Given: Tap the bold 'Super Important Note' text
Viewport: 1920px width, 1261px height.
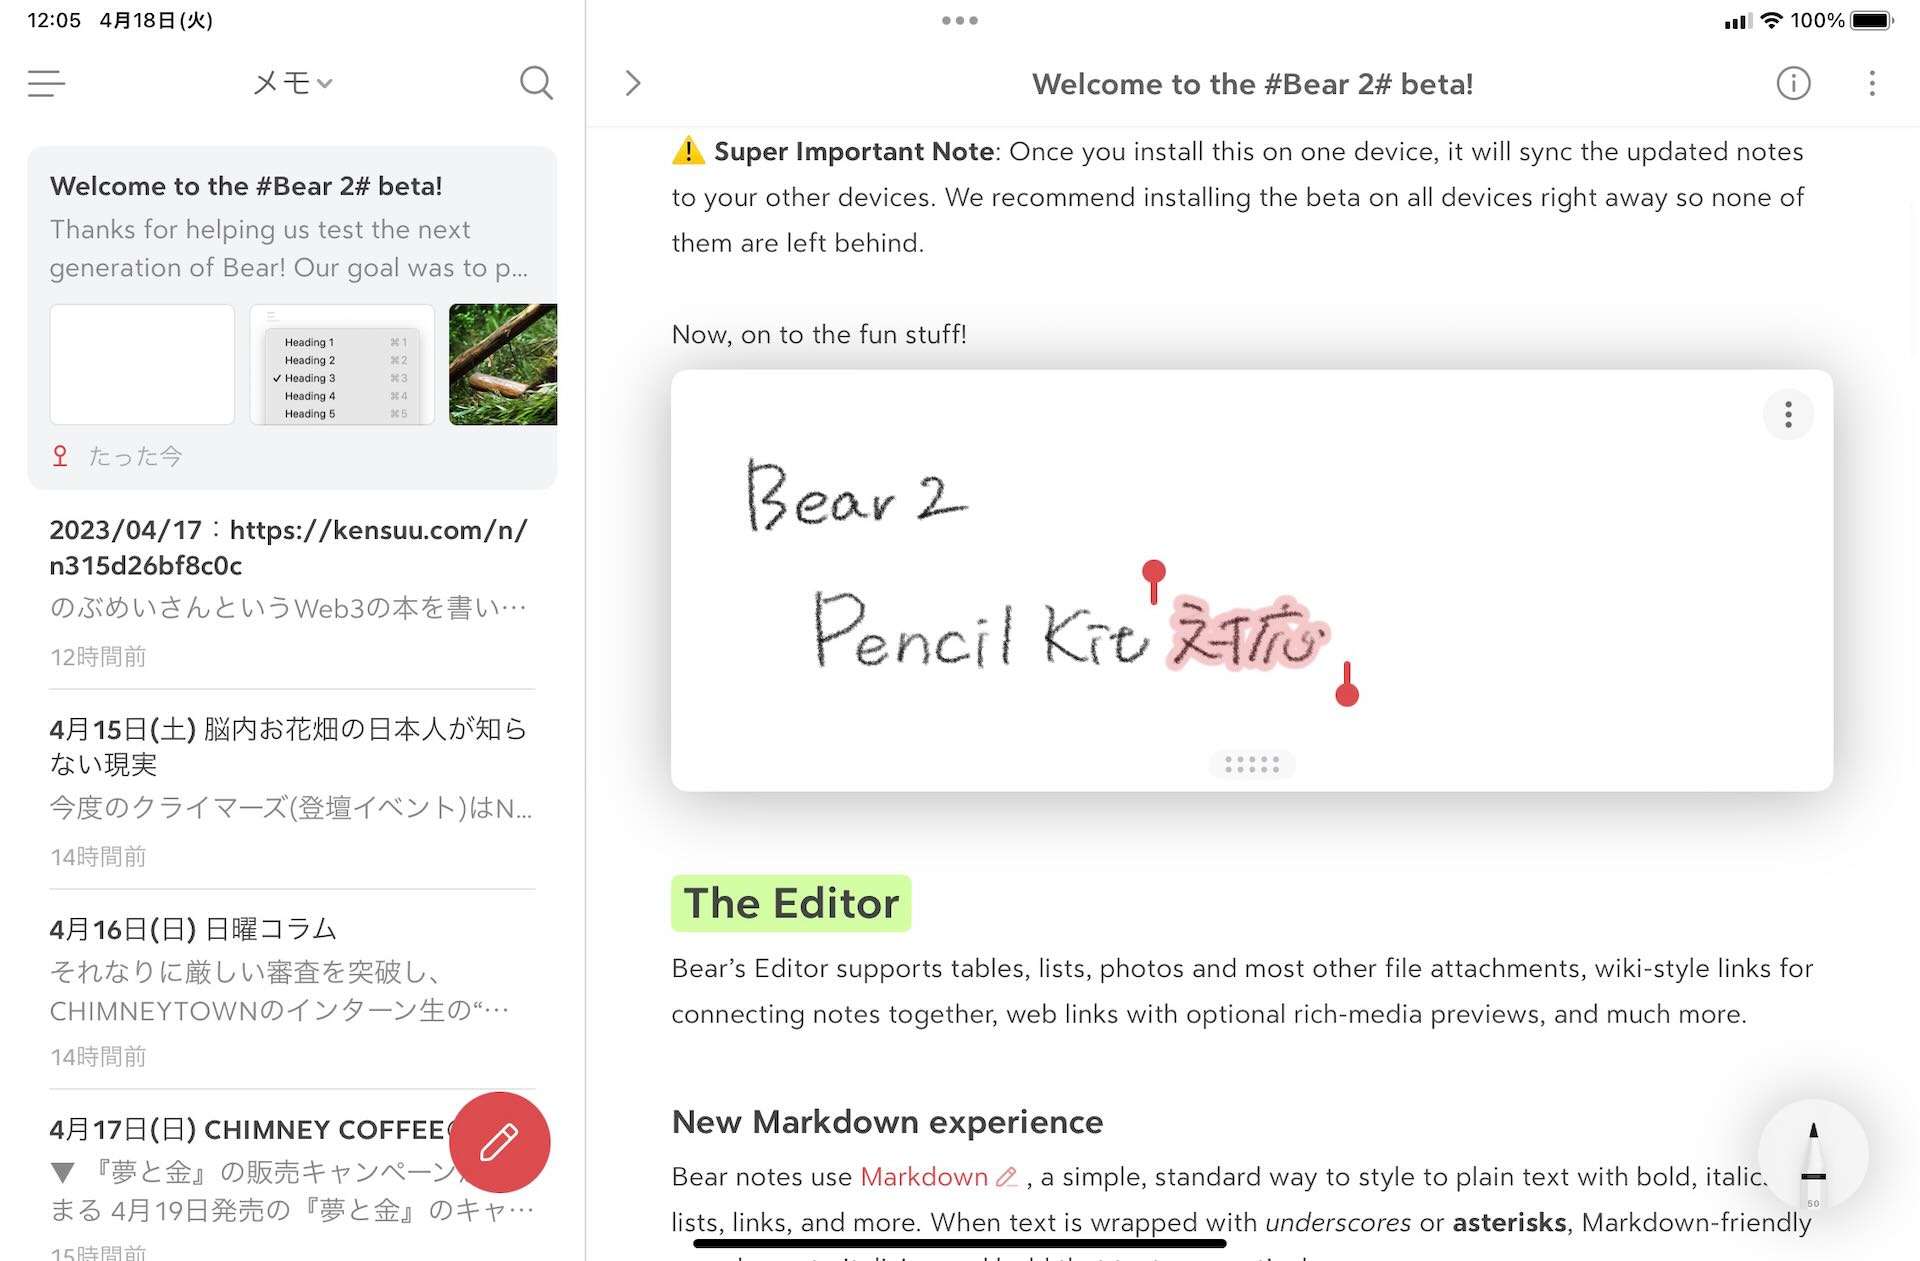Looking at the screenshot, I should [x=854, y=152].
